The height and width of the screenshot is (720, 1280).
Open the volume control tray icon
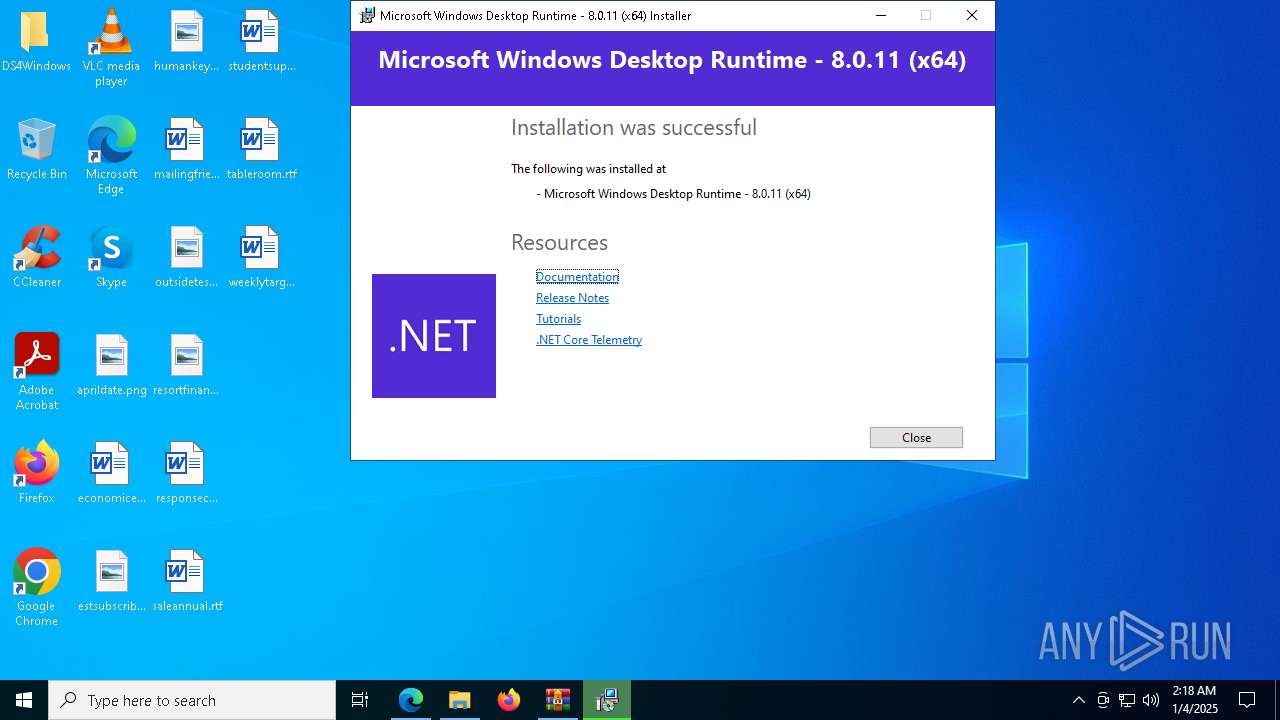(1151, 700)
